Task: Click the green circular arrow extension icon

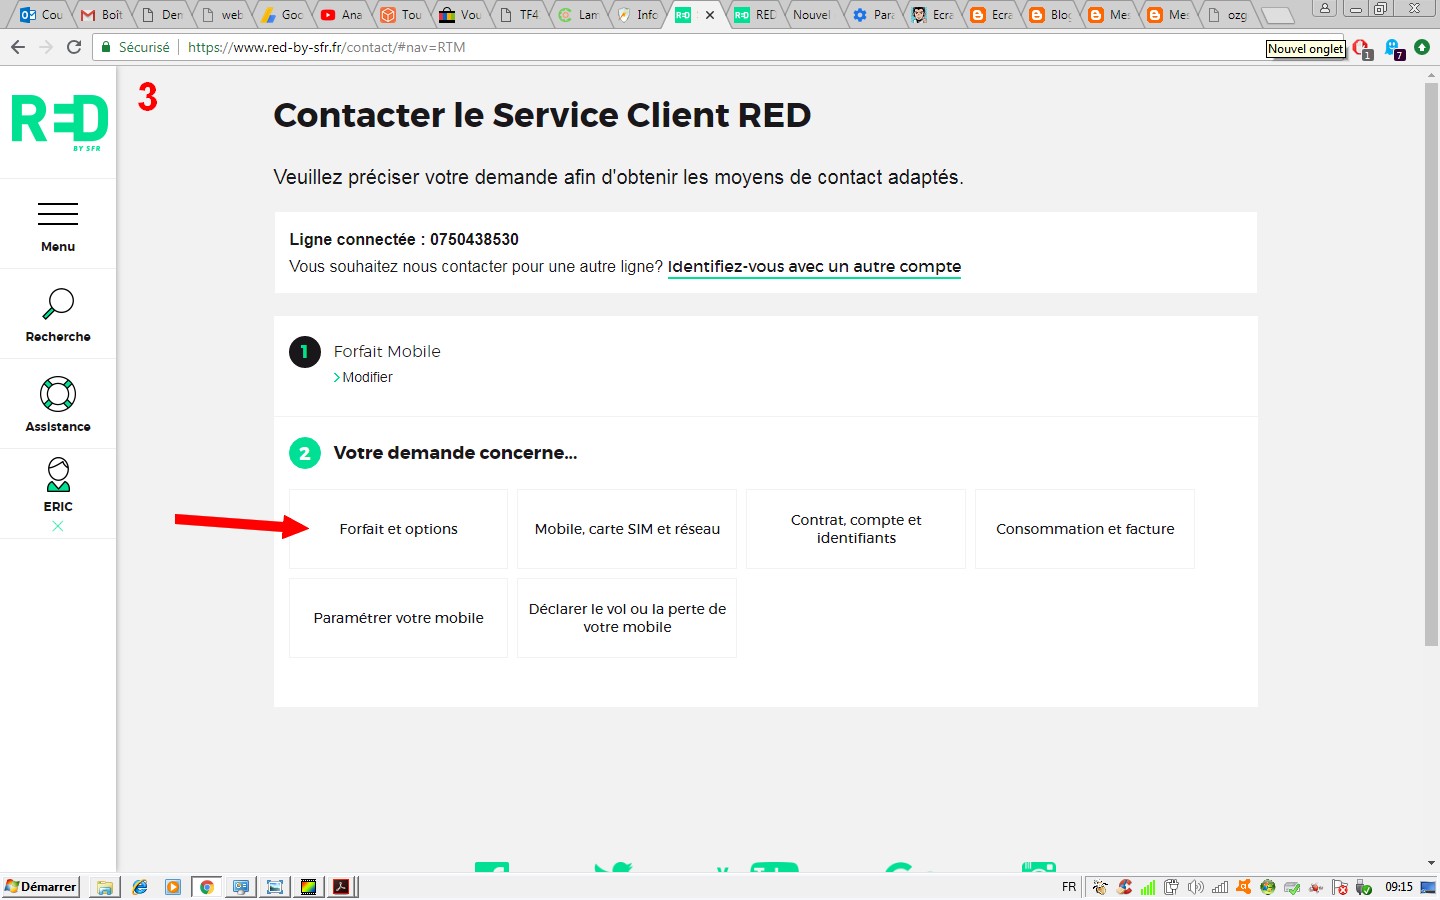Action: coord(1421,47)
